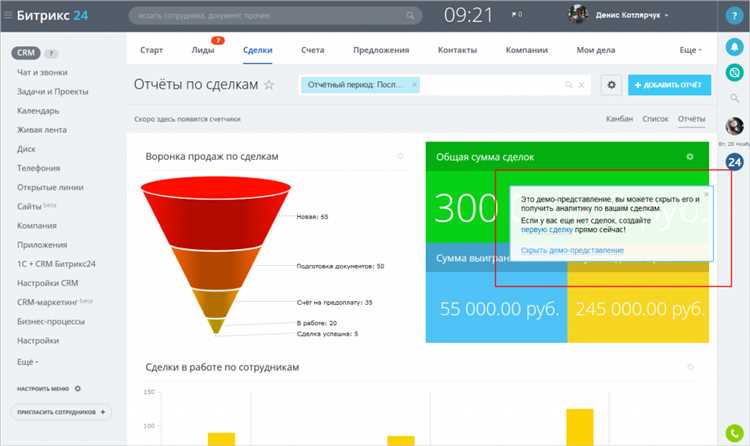Screen dimensions: 750x446
Task: Expand the Еще dropdown in the top tabs
Action: [690, 50]
